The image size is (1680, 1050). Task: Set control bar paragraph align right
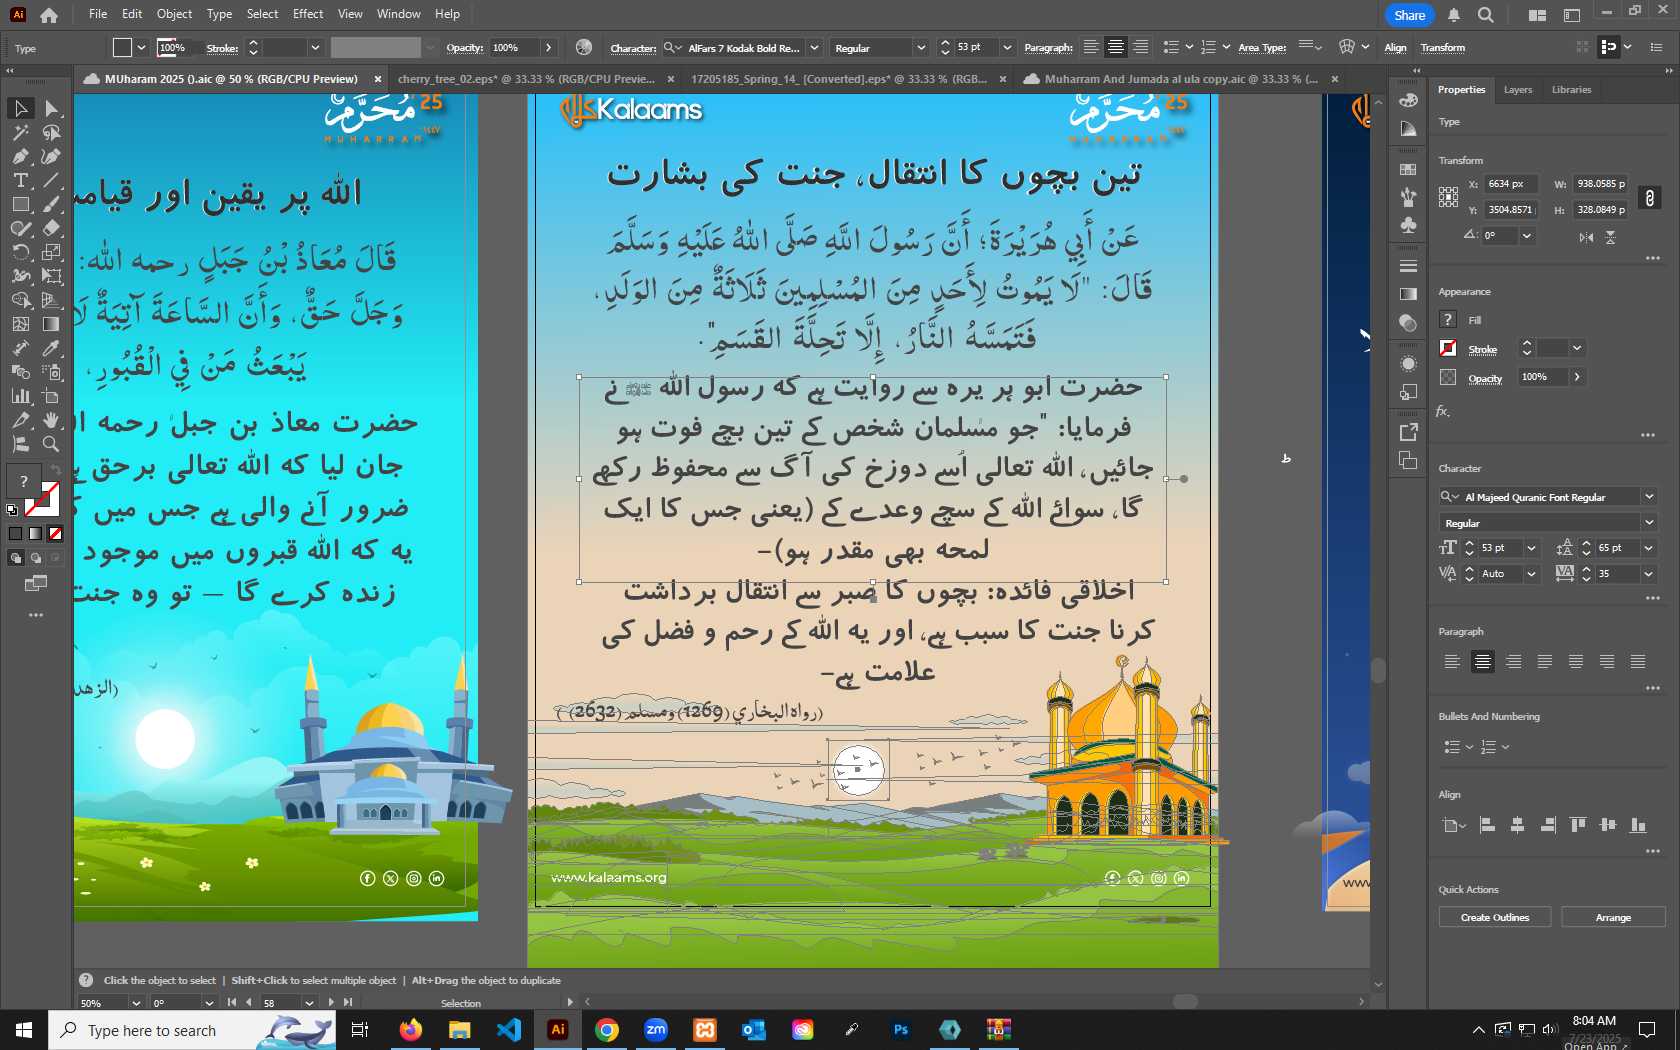click(x=1141, y=47)
